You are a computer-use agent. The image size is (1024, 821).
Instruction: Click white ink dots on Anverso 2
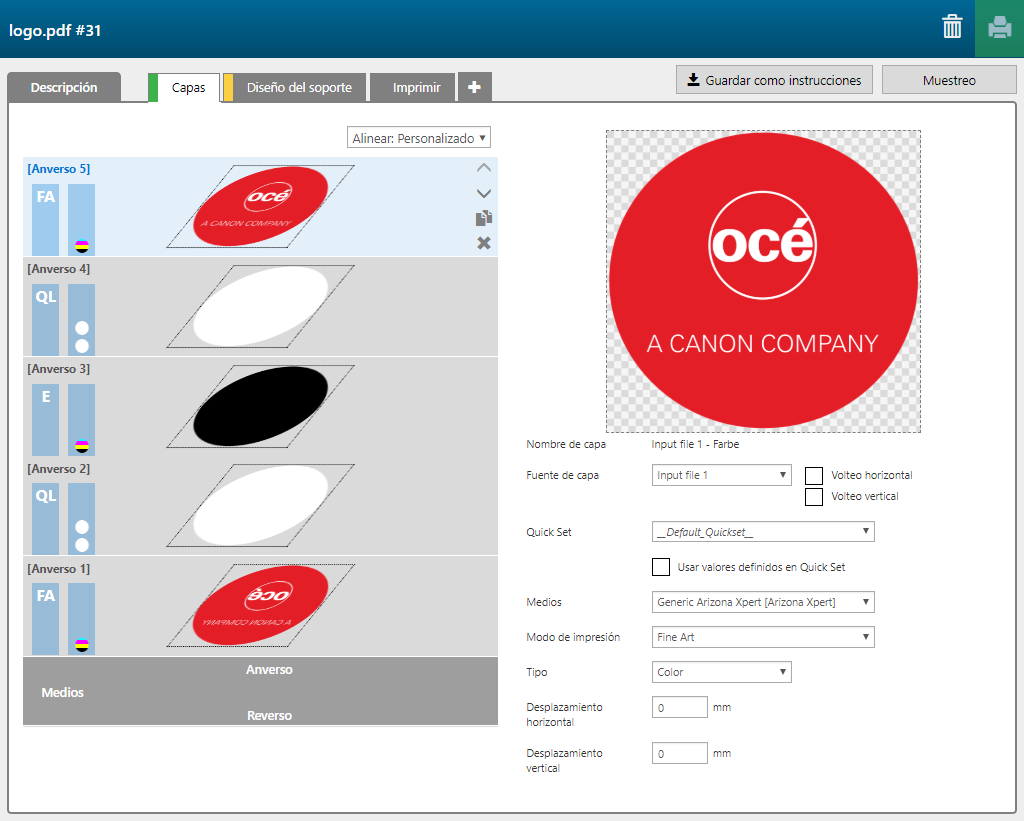(82, 536)
